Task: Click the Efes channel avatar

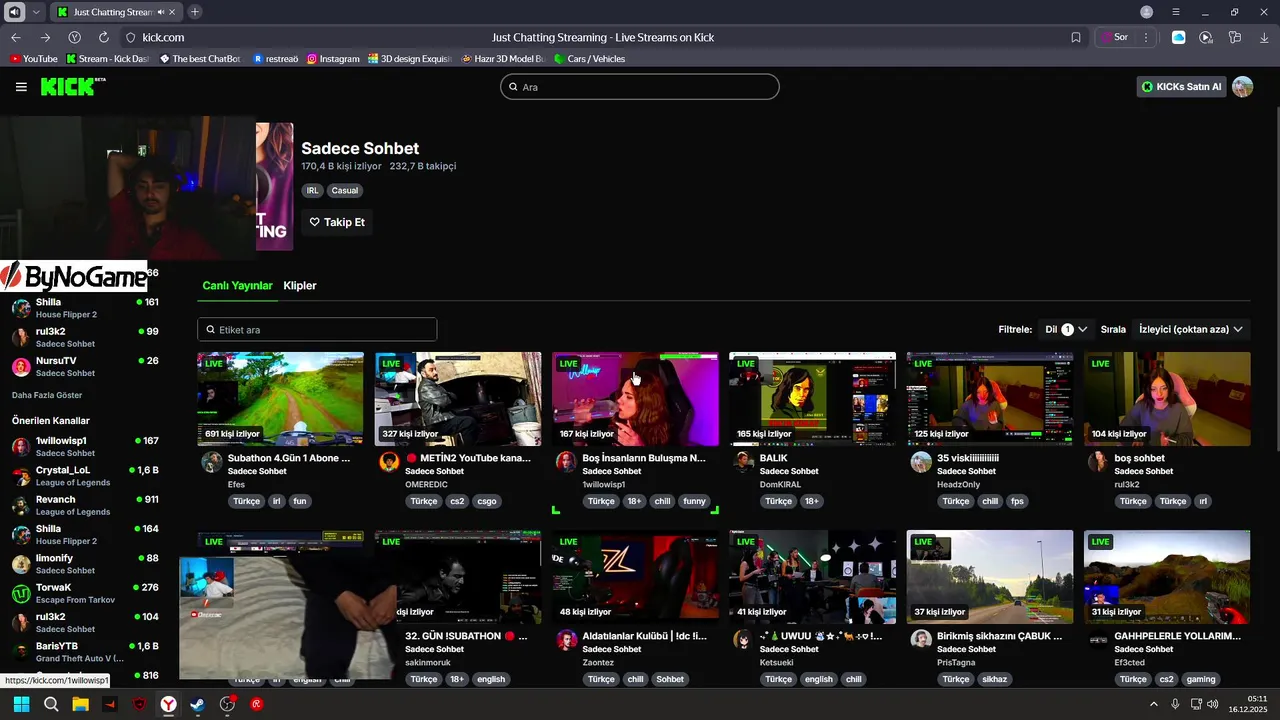Action: click(212, 461)
